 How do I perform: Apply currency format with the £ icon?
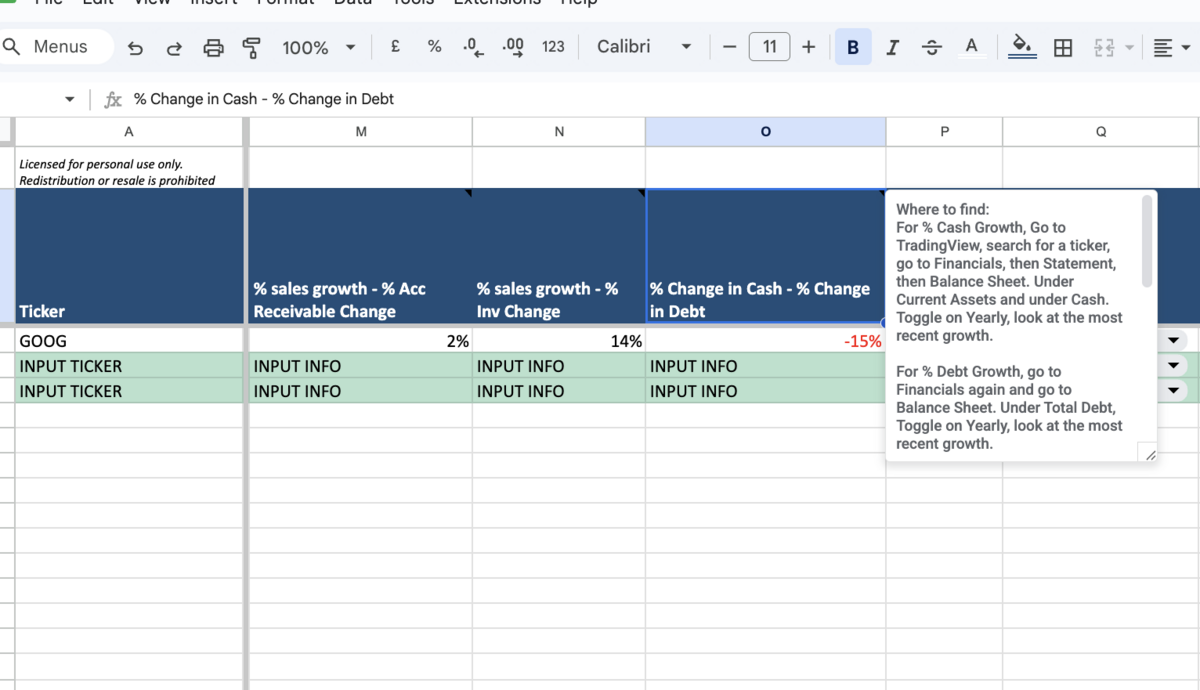(x=395, y=47)
